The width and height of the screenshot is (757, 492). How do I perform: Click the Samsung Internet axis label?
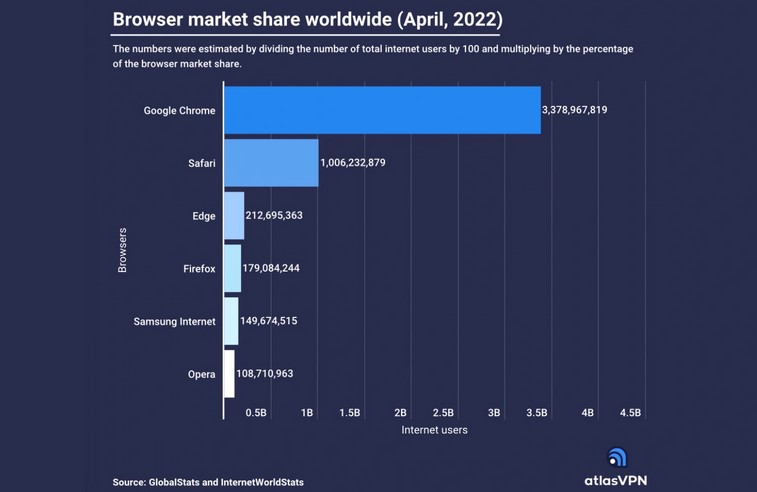174,321
